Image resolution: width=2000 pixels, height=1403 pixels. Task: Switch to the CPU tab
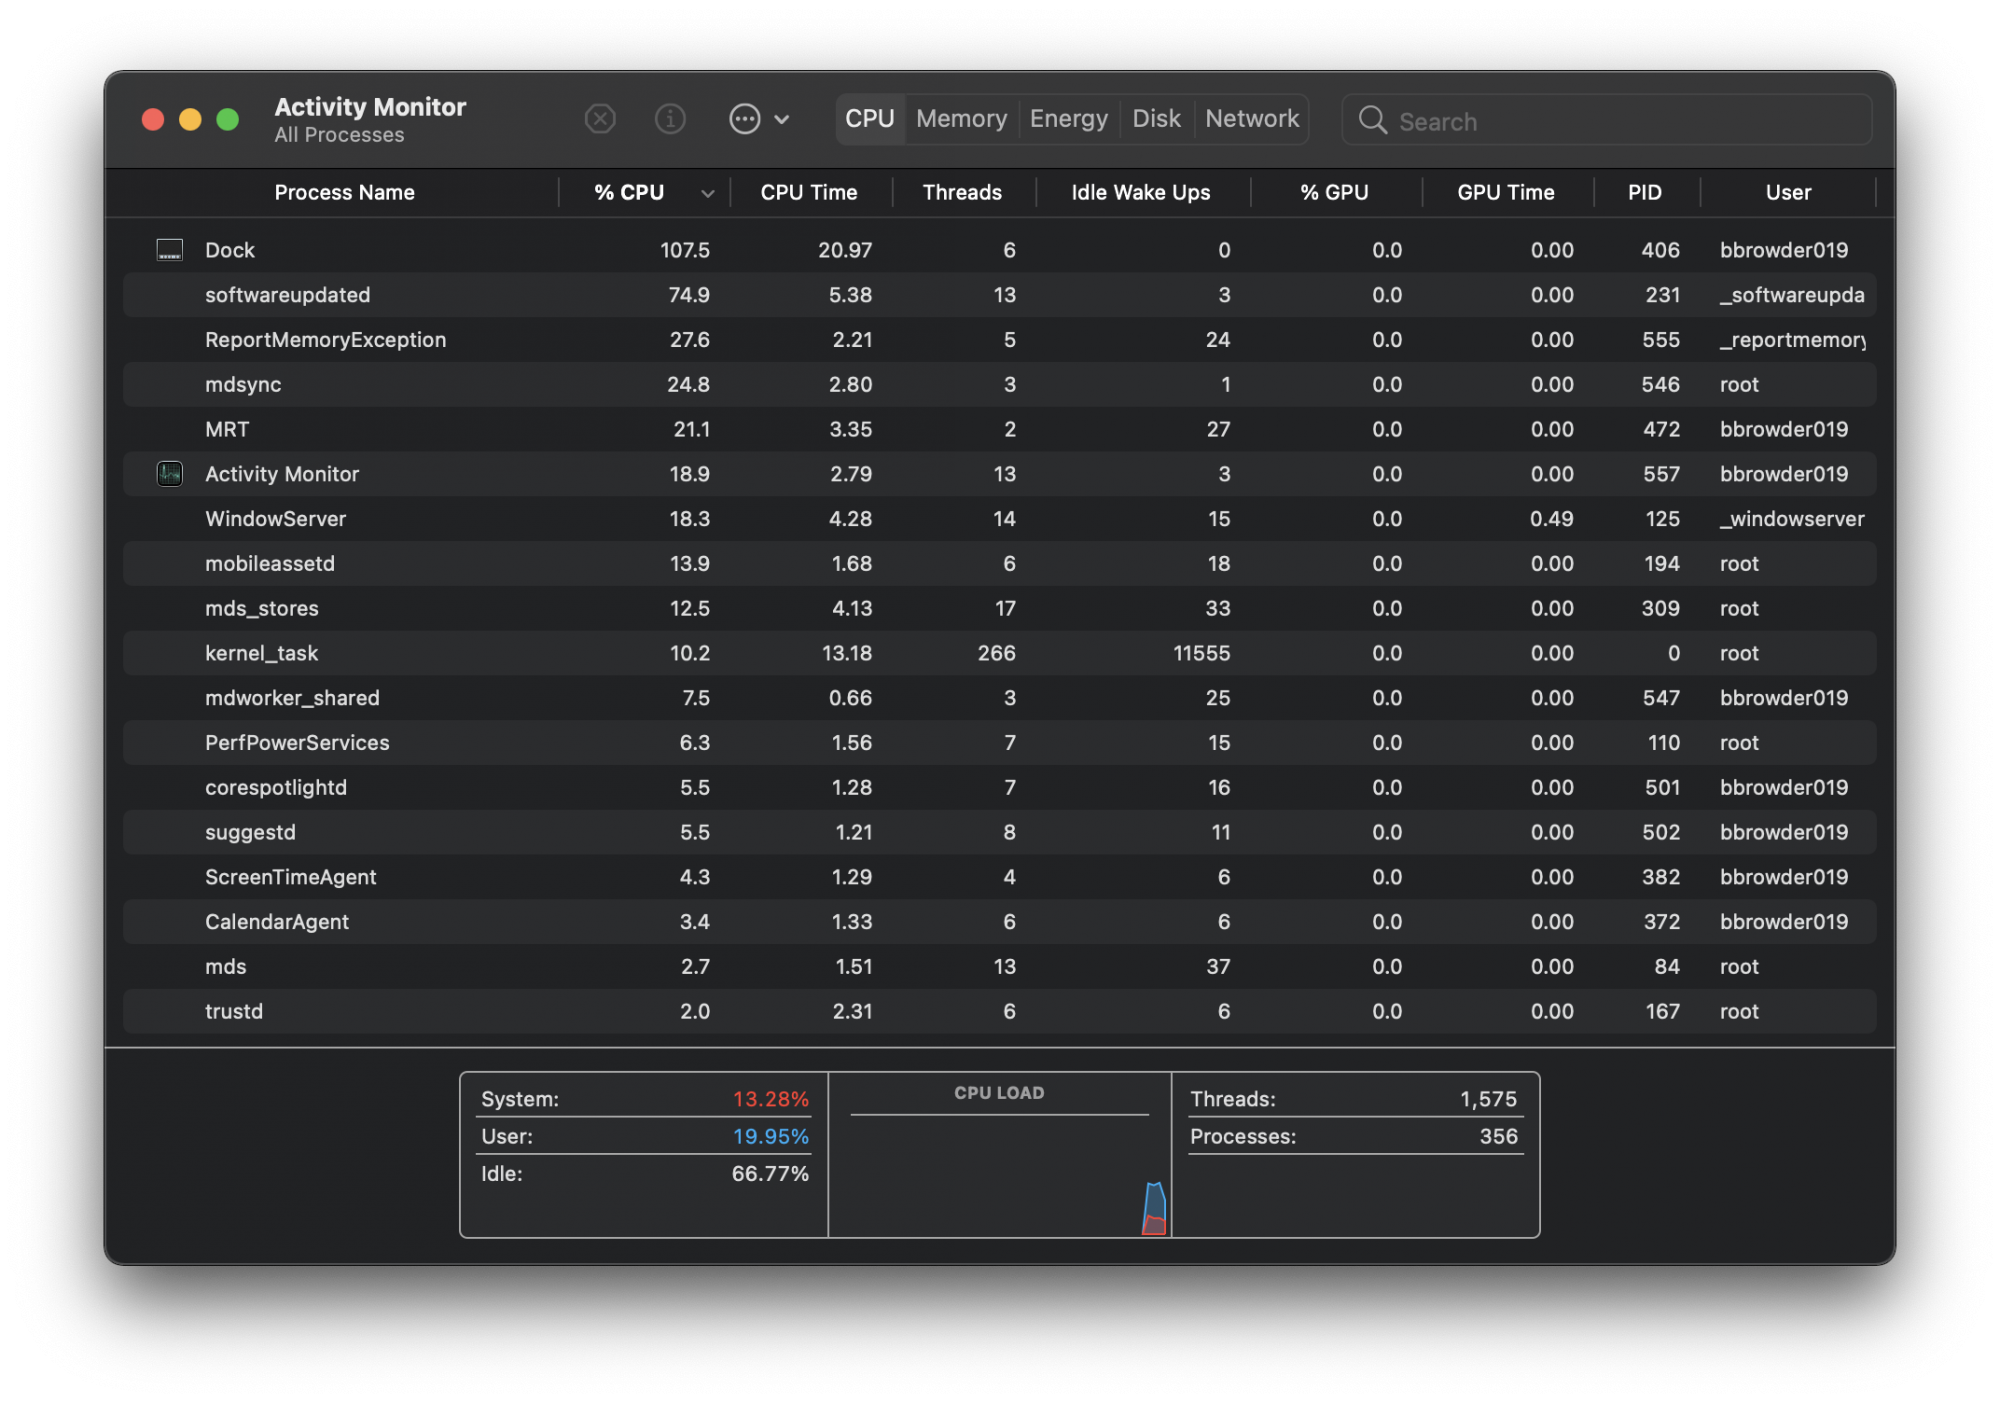tap(870, 119)
